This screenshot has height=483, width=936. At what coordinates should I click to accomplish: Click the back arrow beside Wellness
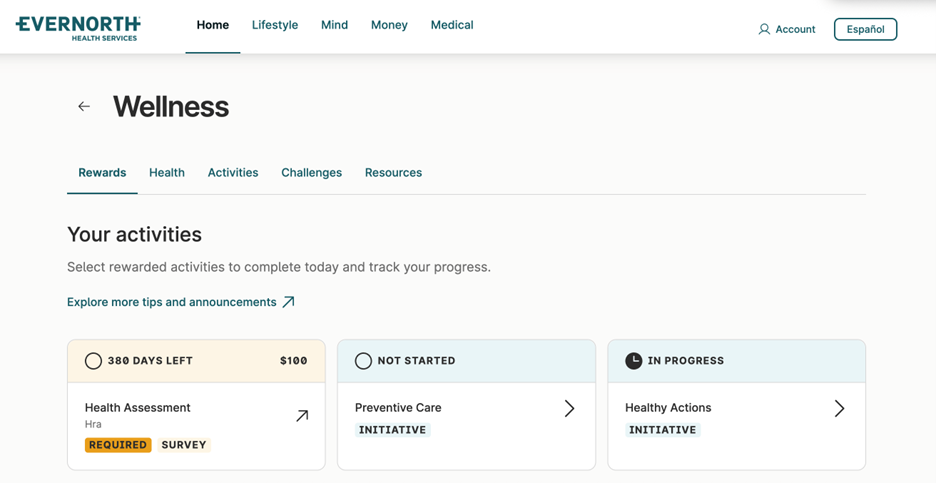point(84,106)
